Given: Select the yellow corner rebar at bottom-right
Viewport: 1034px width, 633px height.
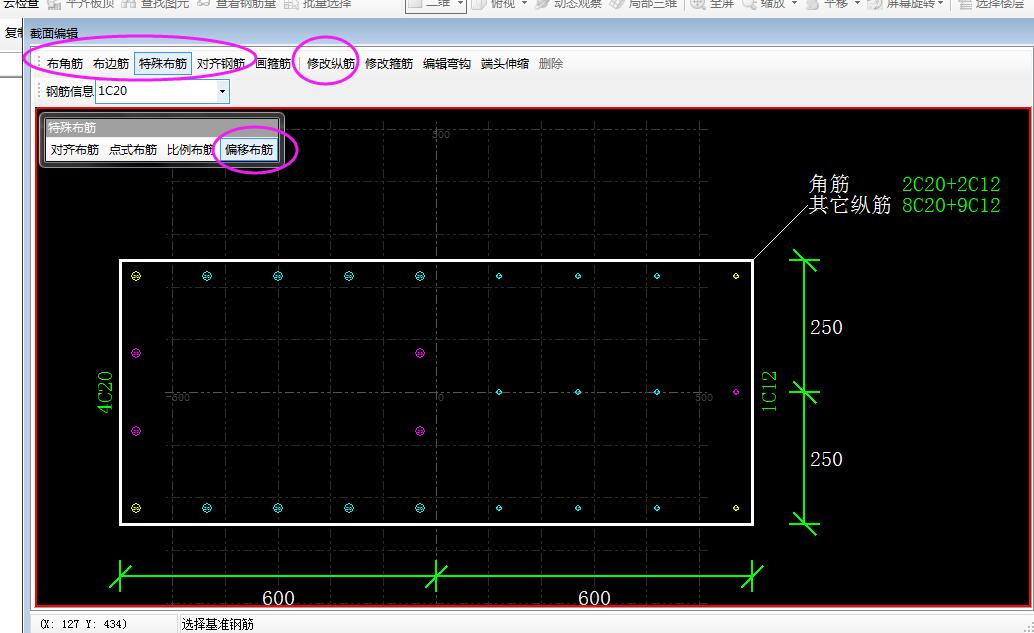Looking at the screenshot, I should pyautogui.click(x=736, y=508).
